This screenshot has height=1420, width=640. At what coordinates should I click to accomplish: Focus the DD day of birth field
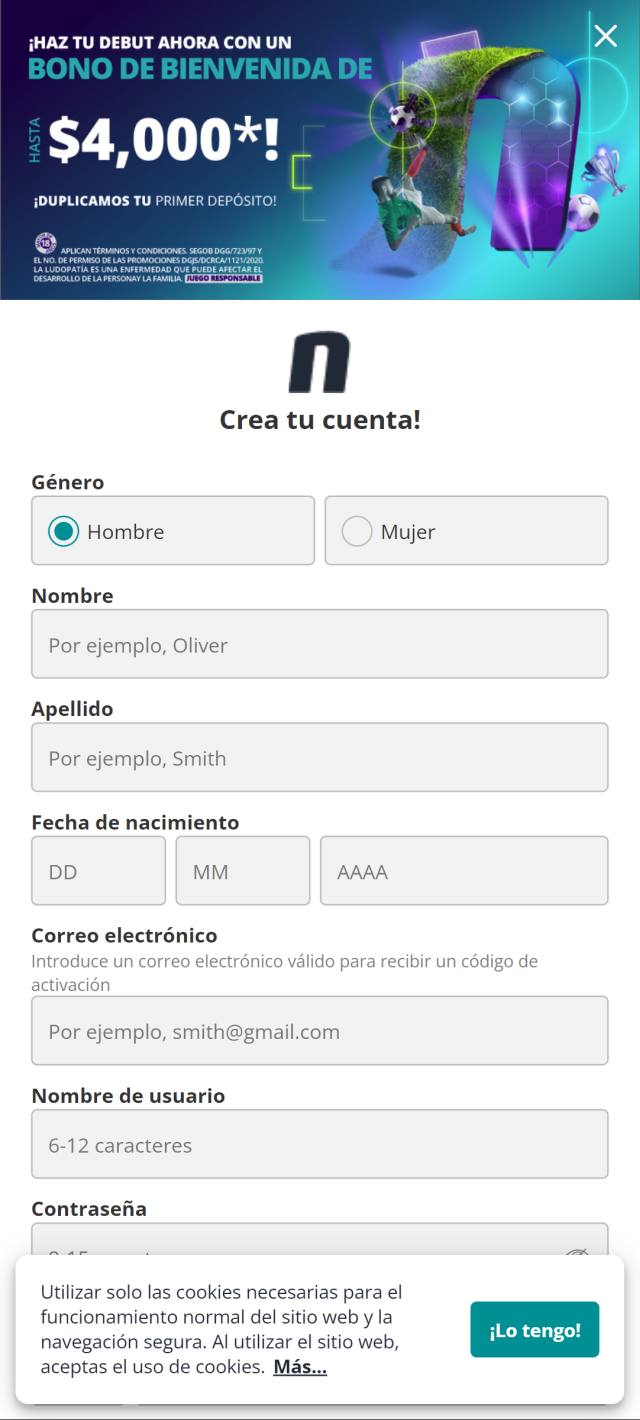(x=98, y=871)
